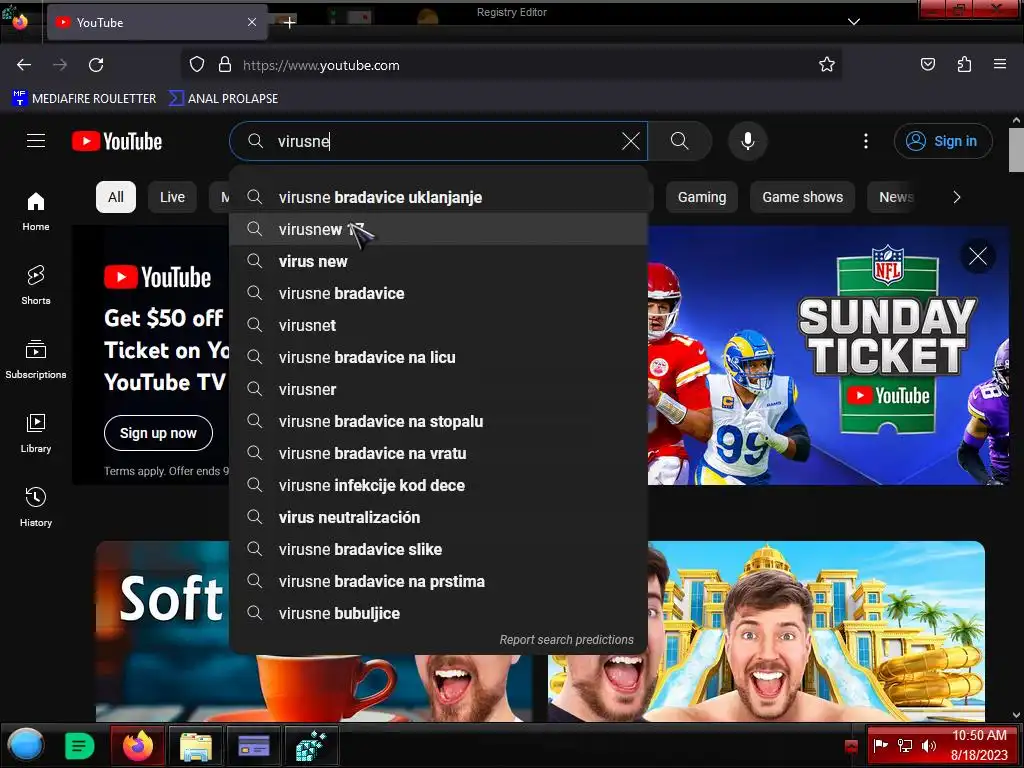The image size is (1024, 768).
Task: Choose suggestion 'virusne bradavice uklanjanje'
Action: tap(439, 197)
